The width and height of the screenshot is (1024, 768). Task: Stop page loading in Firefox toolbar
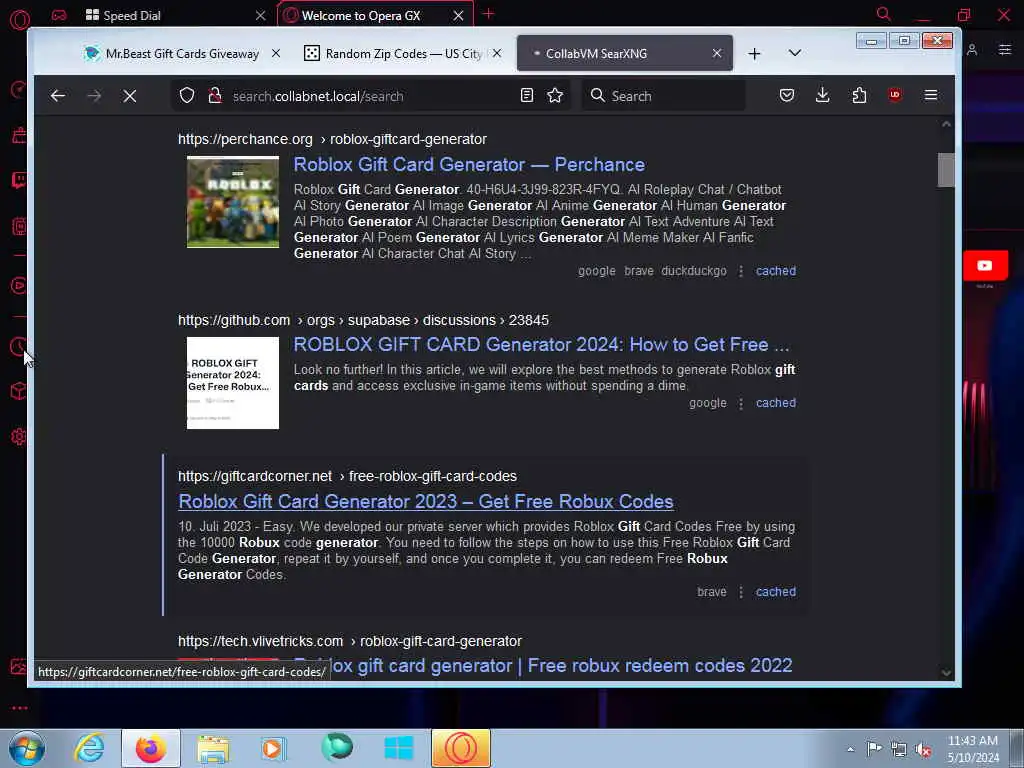click(130, 96)
